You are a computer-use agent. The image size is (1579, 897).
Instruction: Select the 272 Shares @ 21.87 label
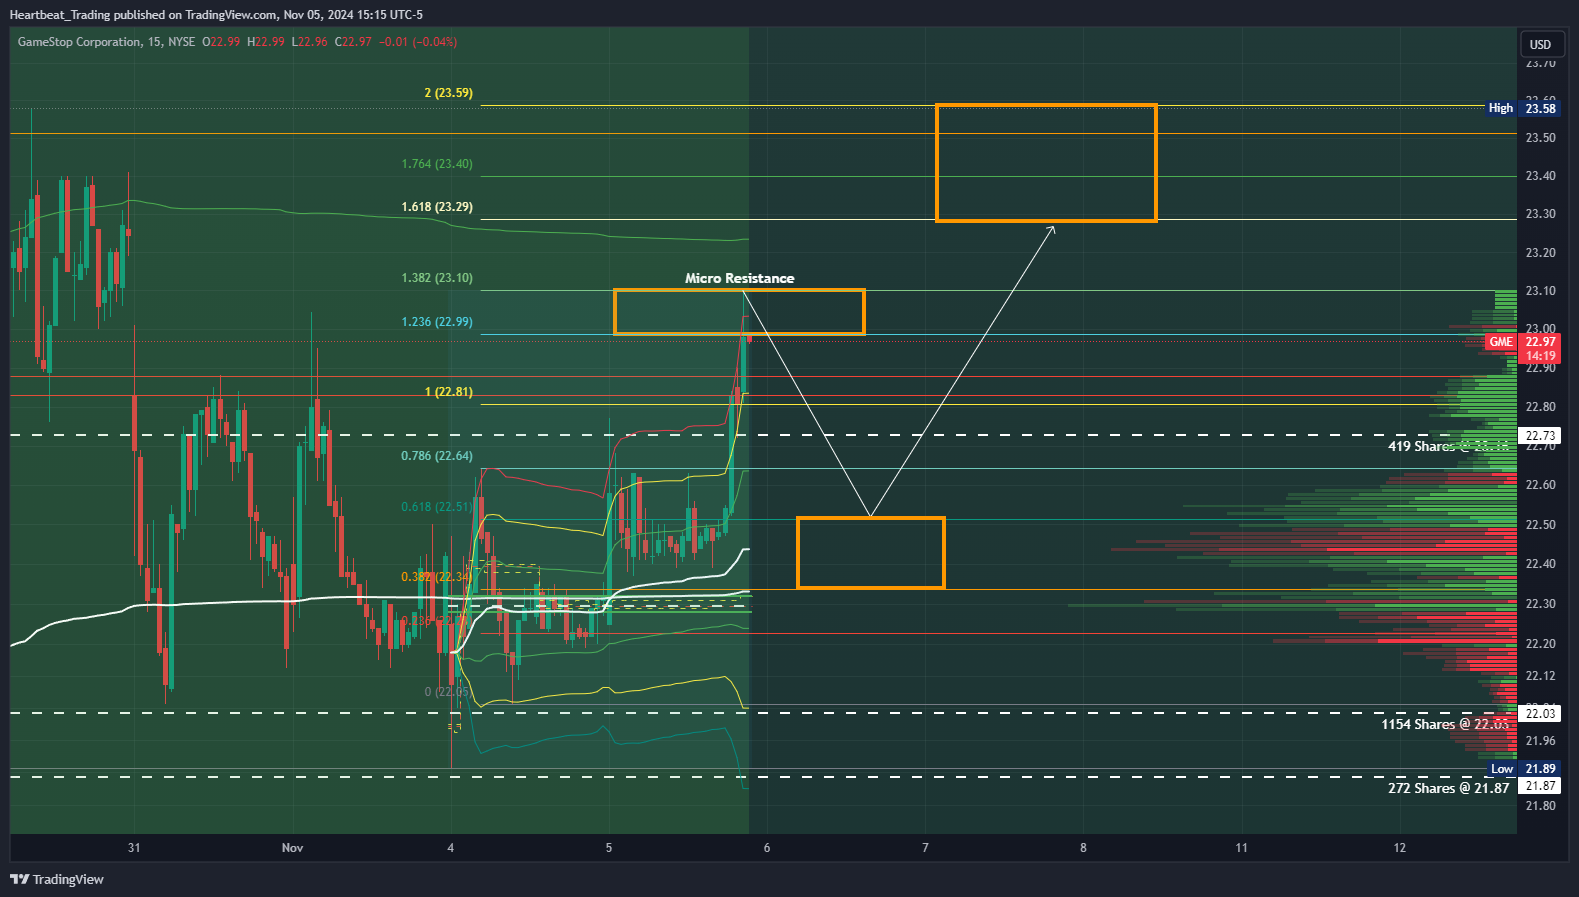(1448, 788)
